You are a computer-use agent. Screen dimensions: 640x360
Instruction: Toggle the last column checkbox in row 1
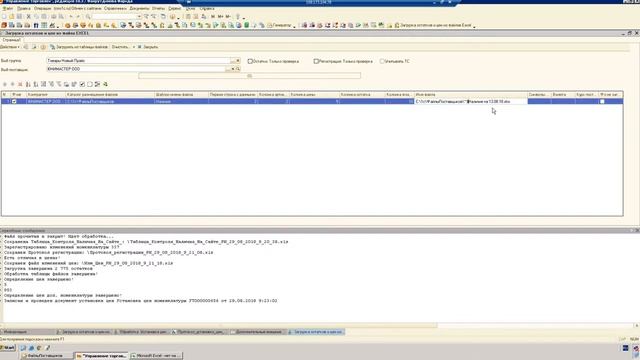(x=602, y=101)
